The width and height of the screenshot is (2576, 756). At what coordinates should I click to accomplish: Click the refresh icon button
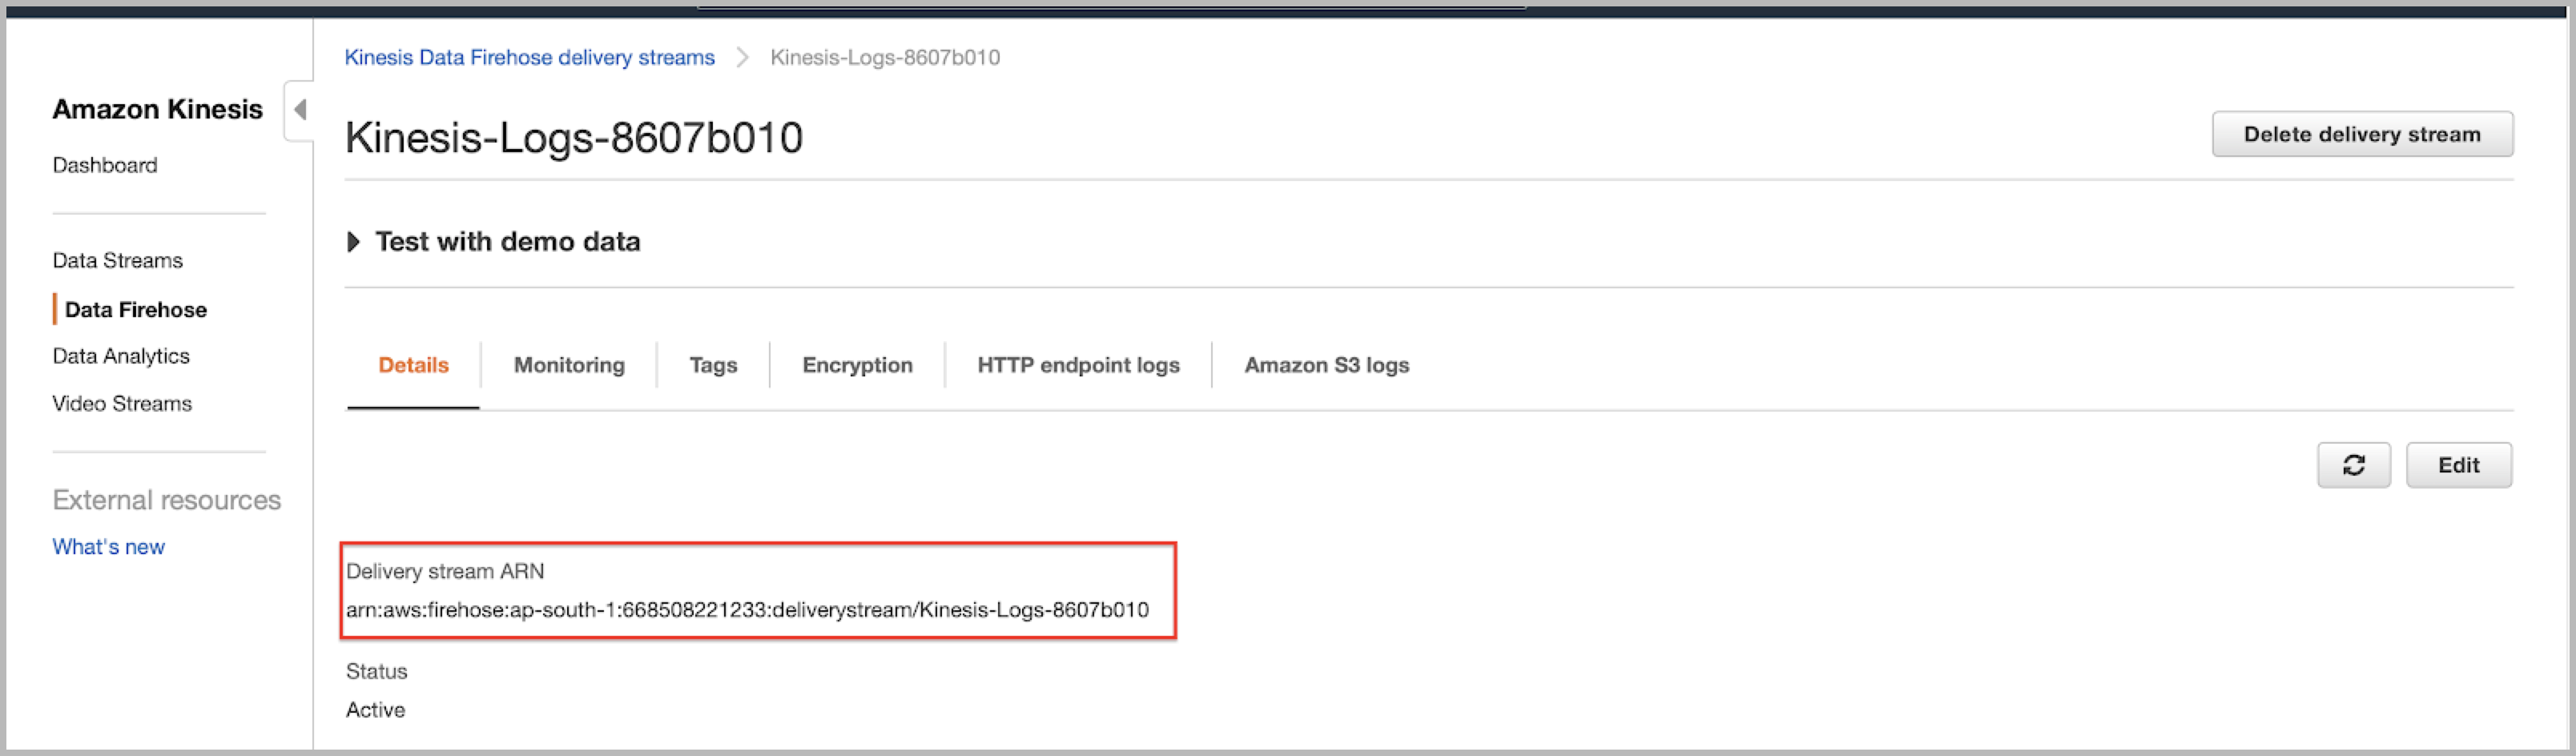point(2353,465)
